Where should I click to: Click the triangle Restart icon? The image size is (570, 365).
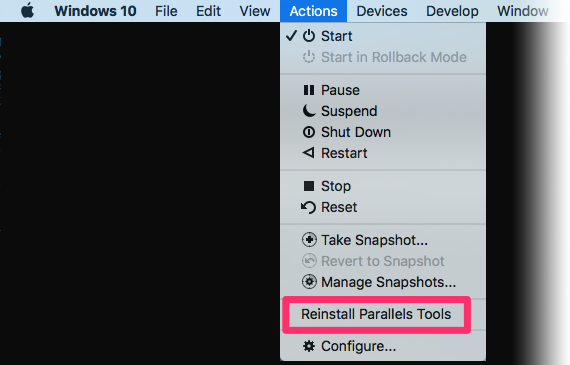click(x=309, y=153)
